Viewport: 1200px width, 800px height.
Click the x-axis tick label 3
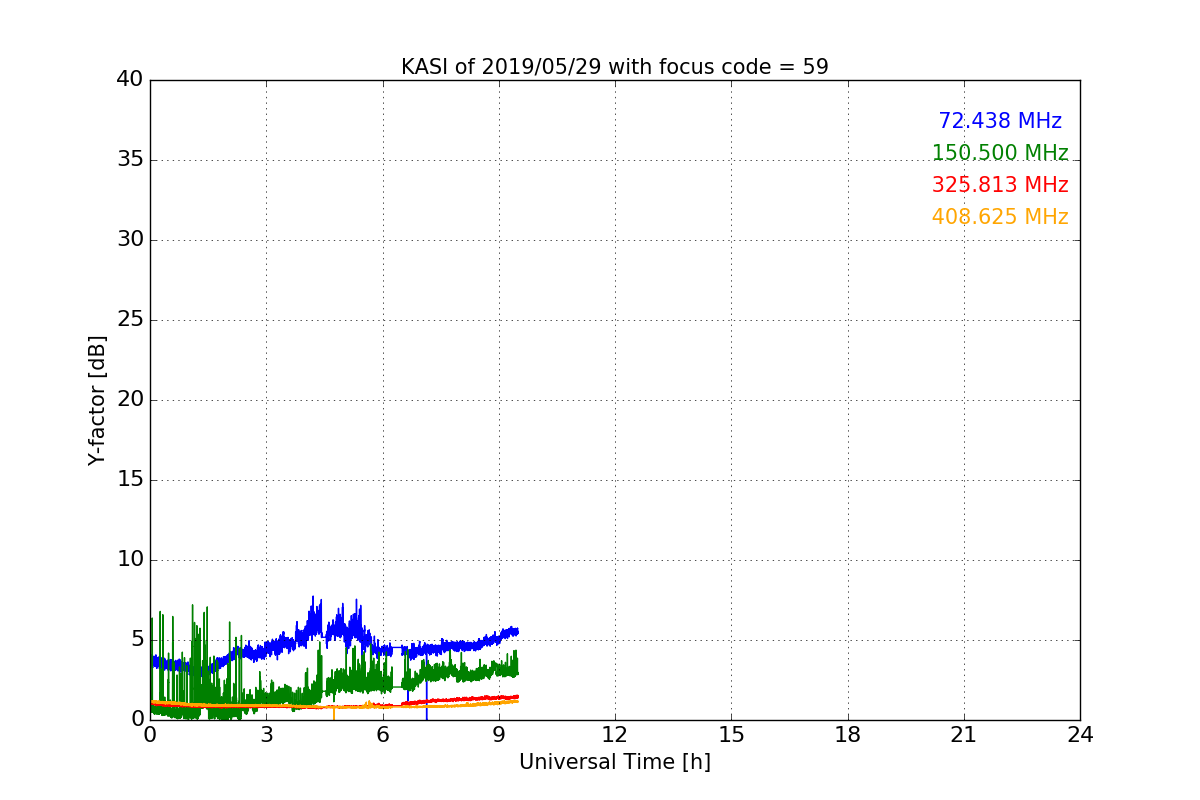266,735
